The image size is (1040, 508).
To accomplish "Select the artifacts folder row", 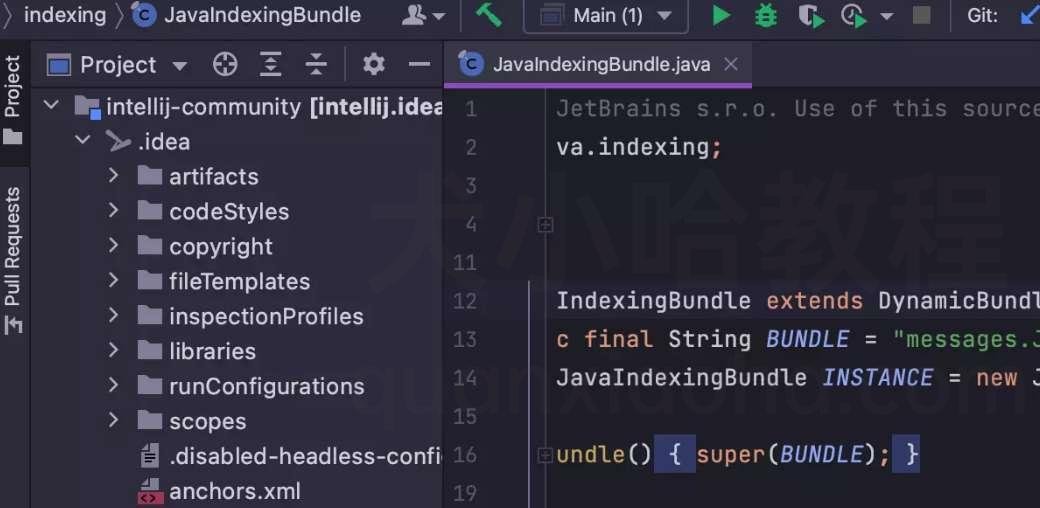I will click(x=237, y=176).
